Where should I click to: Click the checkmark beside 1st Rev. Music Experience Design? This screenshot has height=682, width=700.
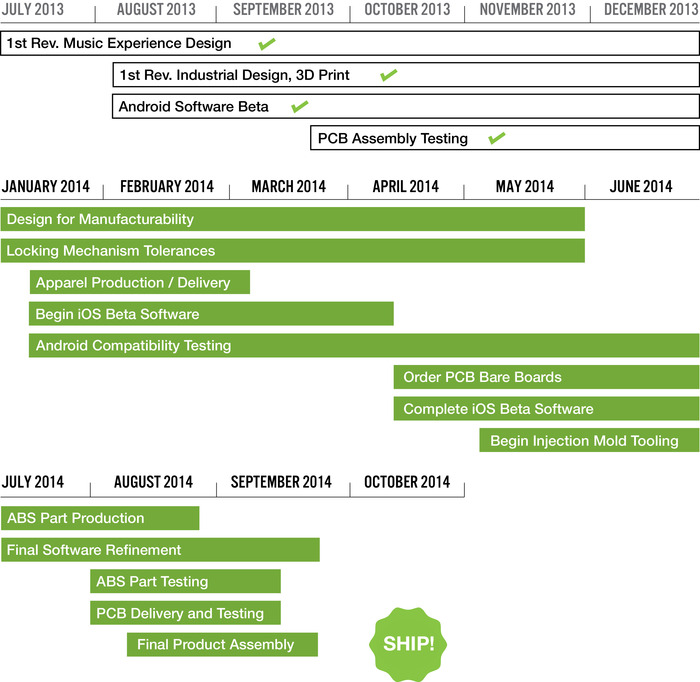pos(267,44)
